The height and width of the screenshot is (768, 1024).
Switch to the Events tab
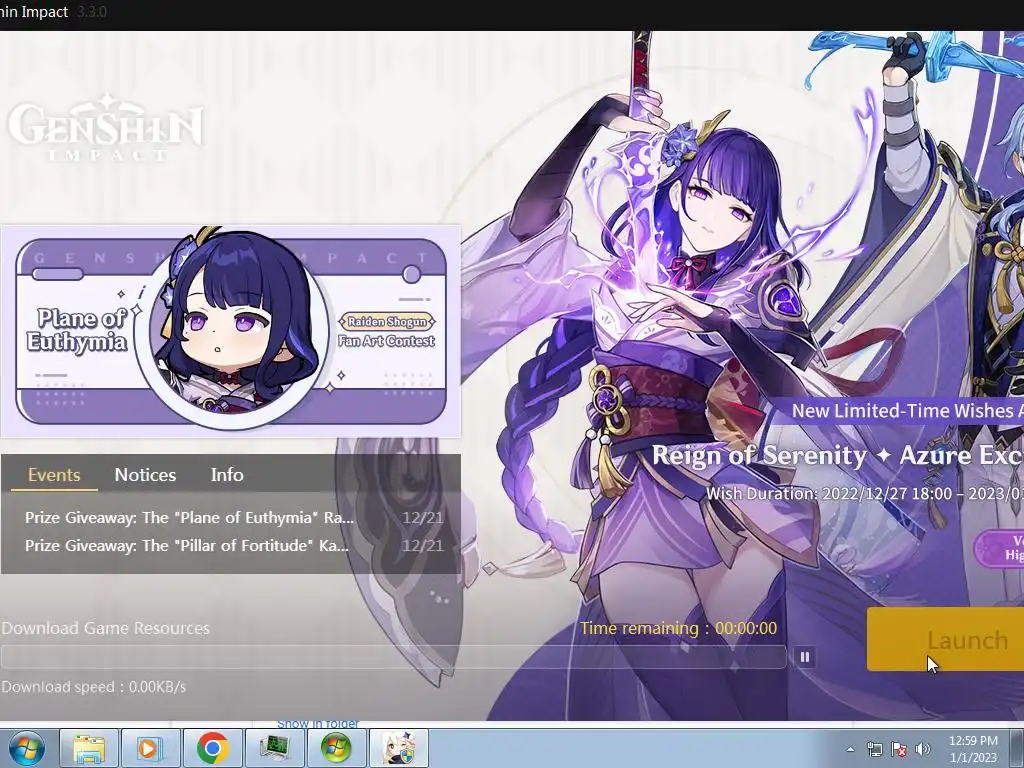tap(54, 475)
